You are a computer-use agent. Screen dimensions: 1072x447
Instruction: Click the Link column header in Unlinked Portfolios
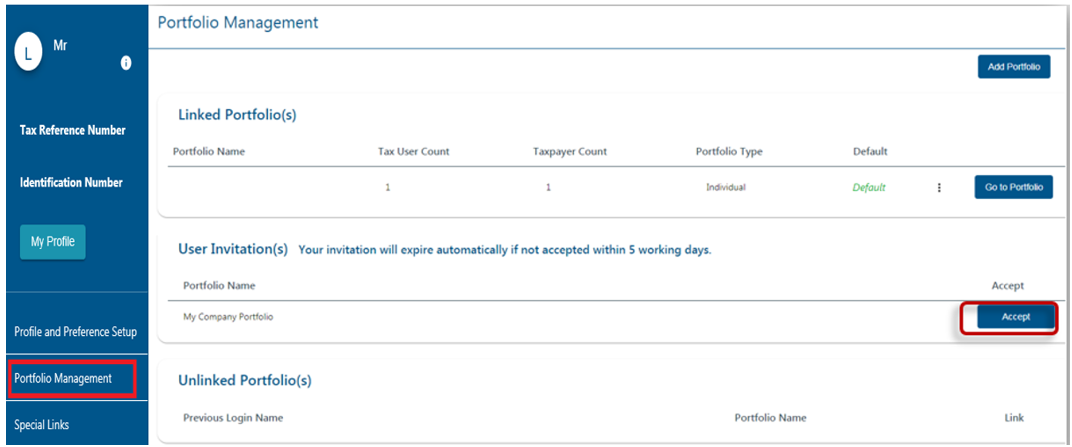(x=1014, y=418)
